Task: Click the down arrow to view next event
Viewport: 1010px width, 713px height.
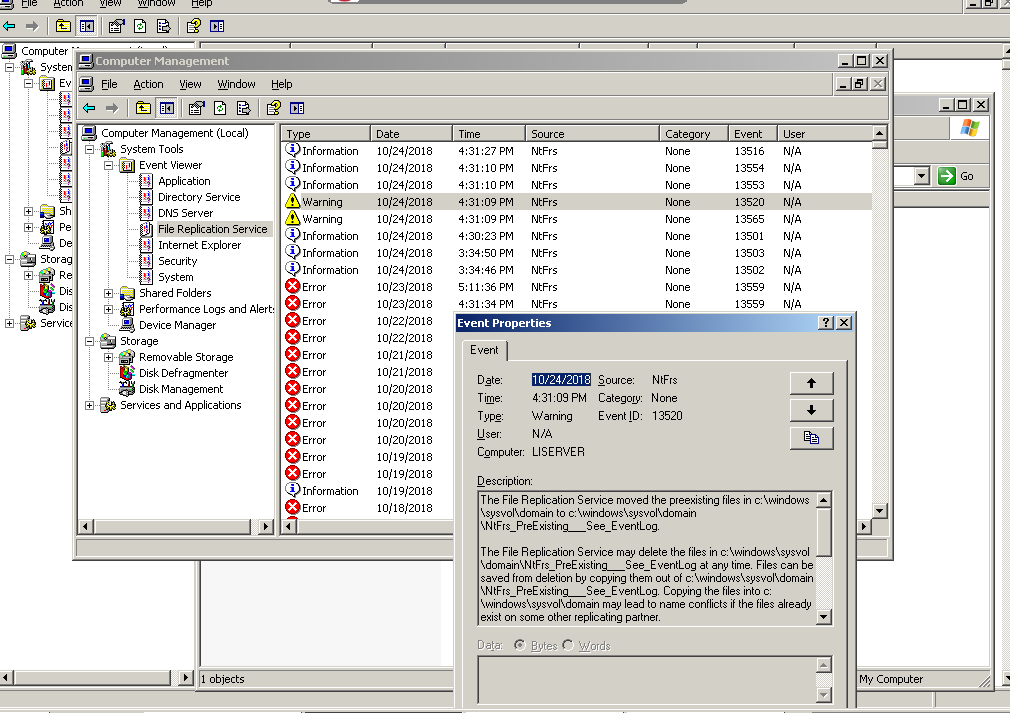Action: click(x=812, y=410)
